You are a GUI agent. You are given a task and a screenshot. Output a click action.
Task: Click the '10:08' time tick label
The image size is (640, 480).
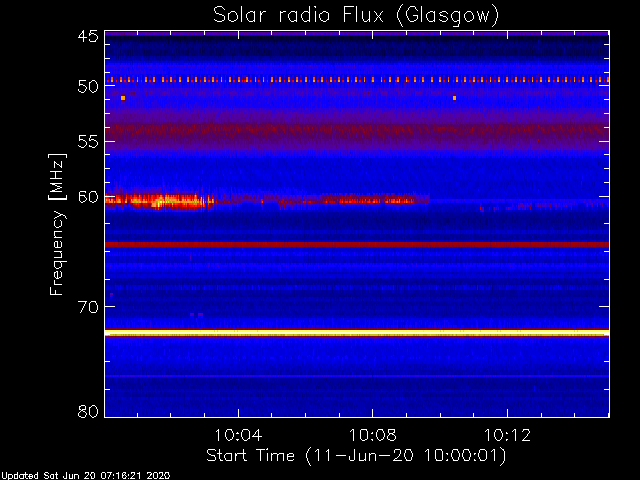point(373,435)
